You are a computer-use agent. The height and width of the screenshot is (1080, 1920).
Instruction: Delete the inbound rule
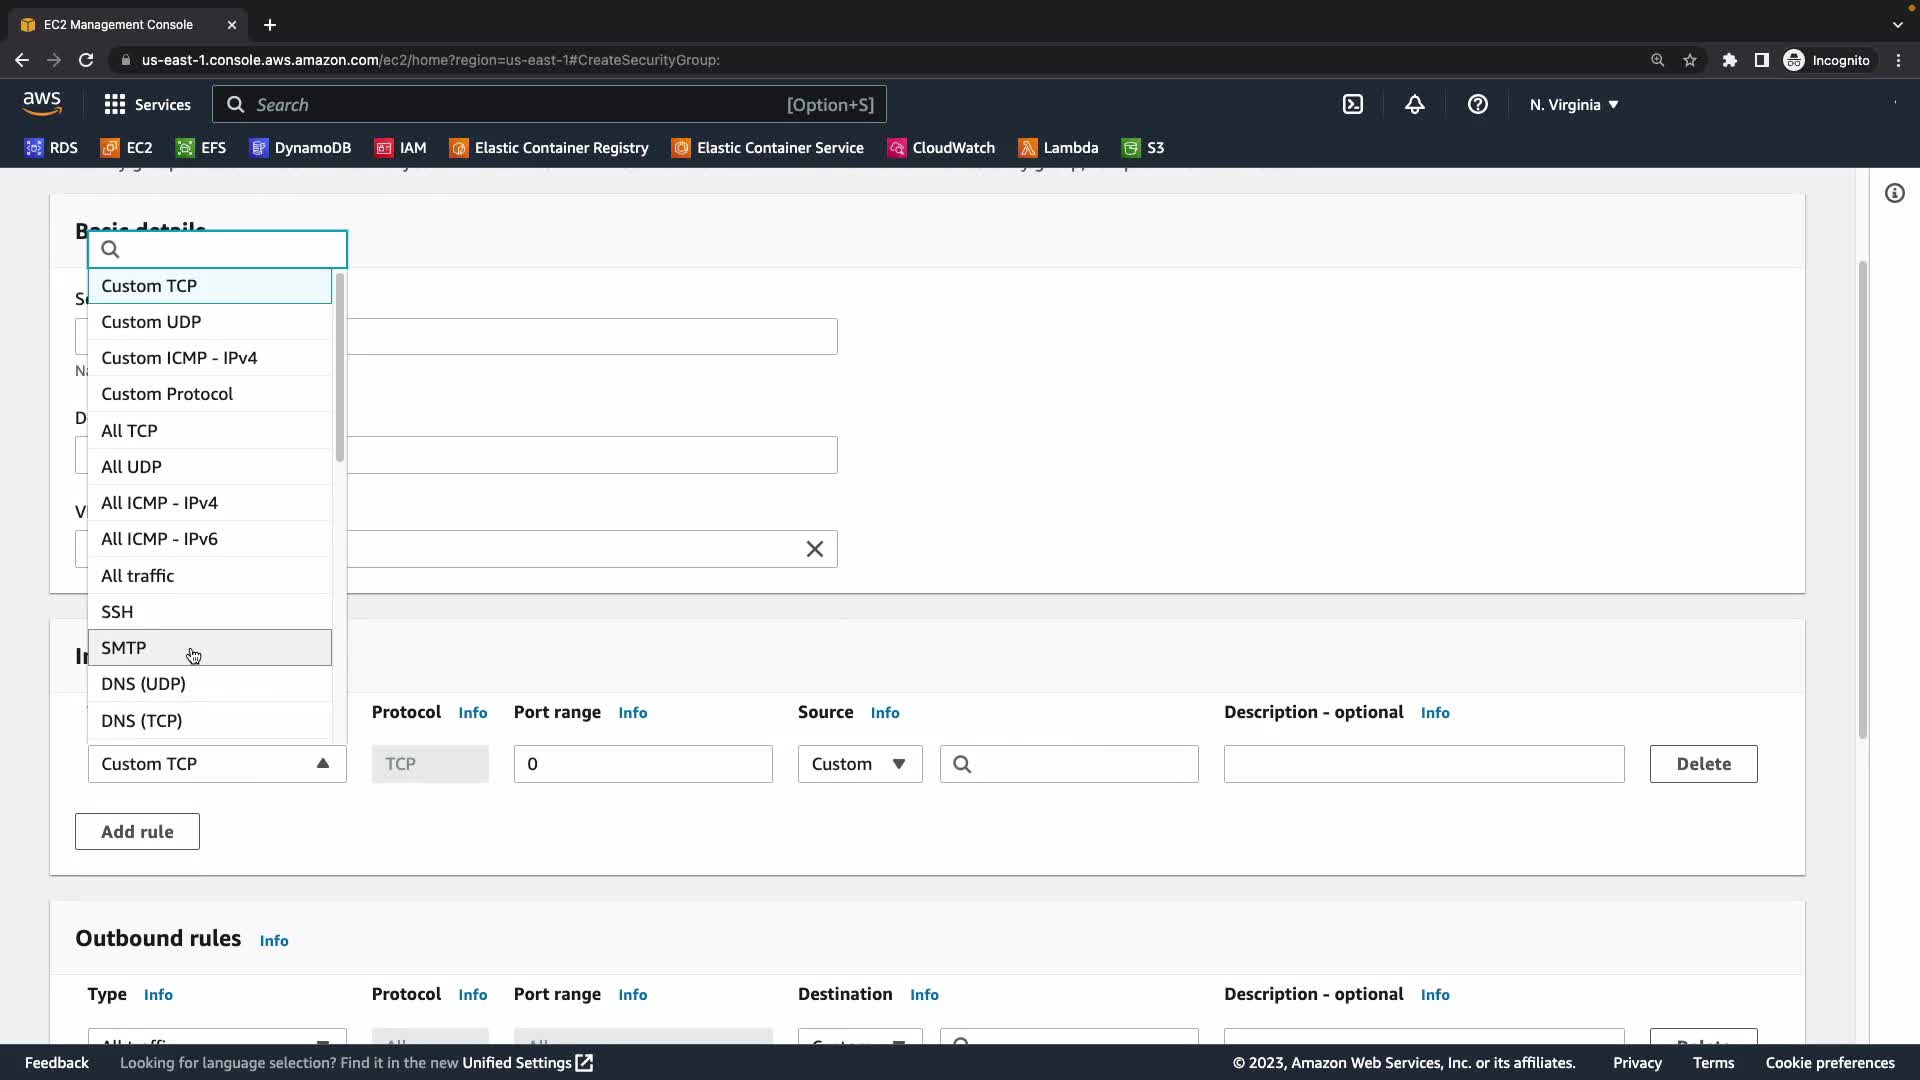point(1702,764)
